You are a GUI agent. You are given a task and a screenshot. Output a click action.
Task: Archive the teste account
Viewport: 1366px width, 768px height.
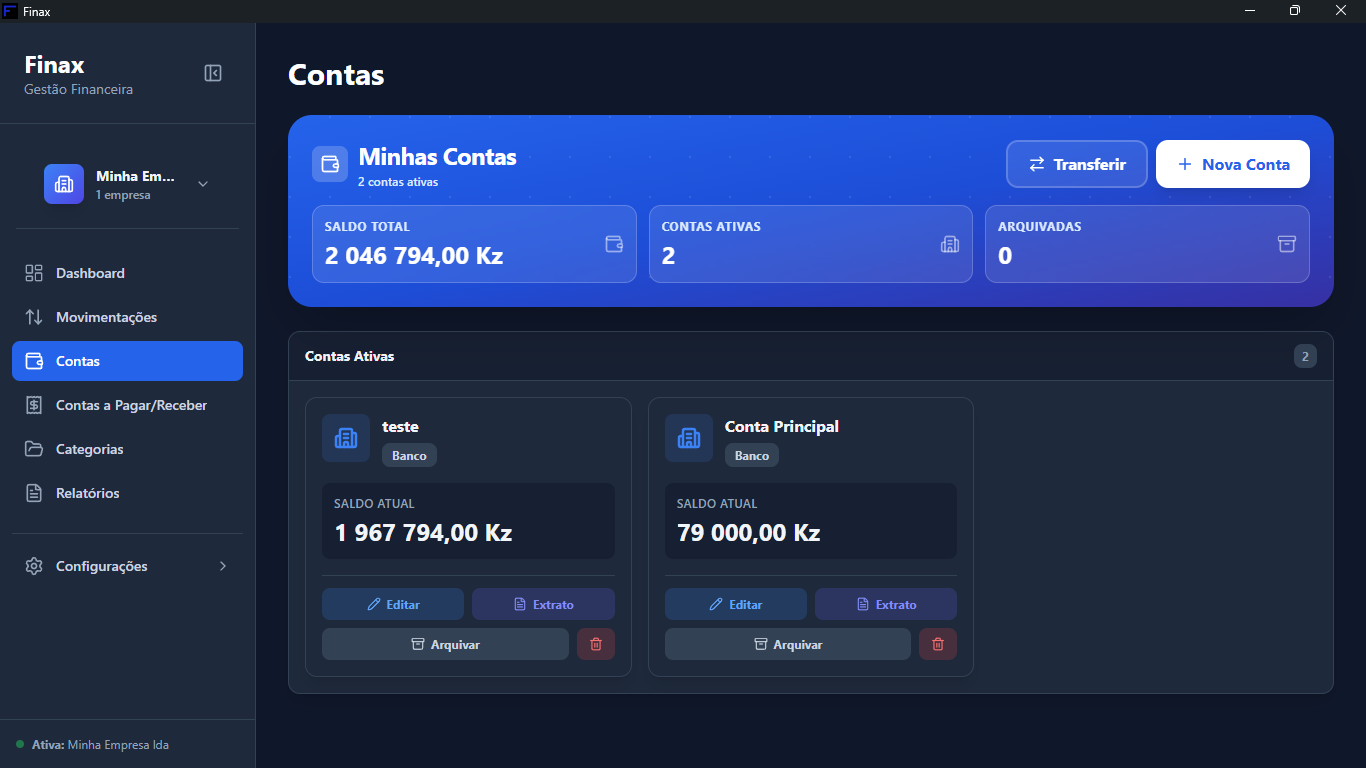(445, 644)
